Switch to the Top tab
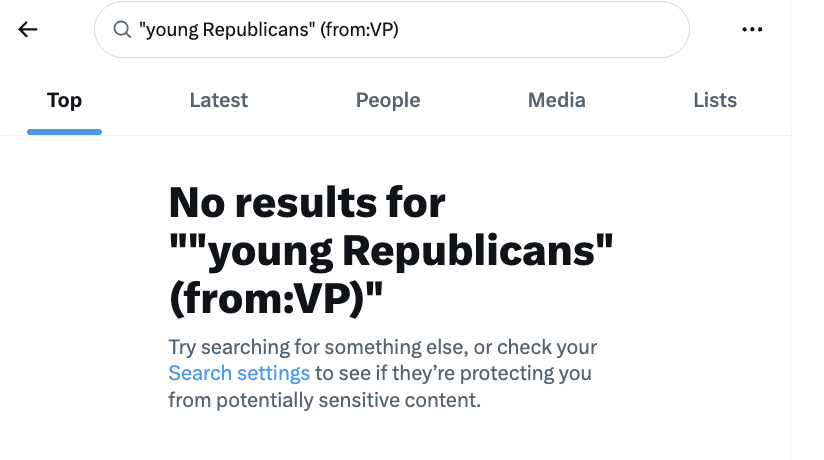This screenshot has height=460, width=824. point(64,100)
